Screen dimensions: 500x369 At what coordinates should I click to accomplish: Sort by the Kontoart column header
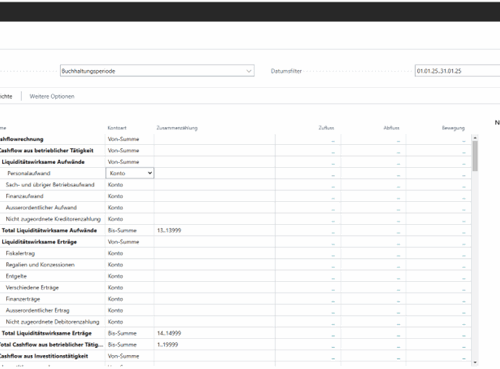coord(117,128)
